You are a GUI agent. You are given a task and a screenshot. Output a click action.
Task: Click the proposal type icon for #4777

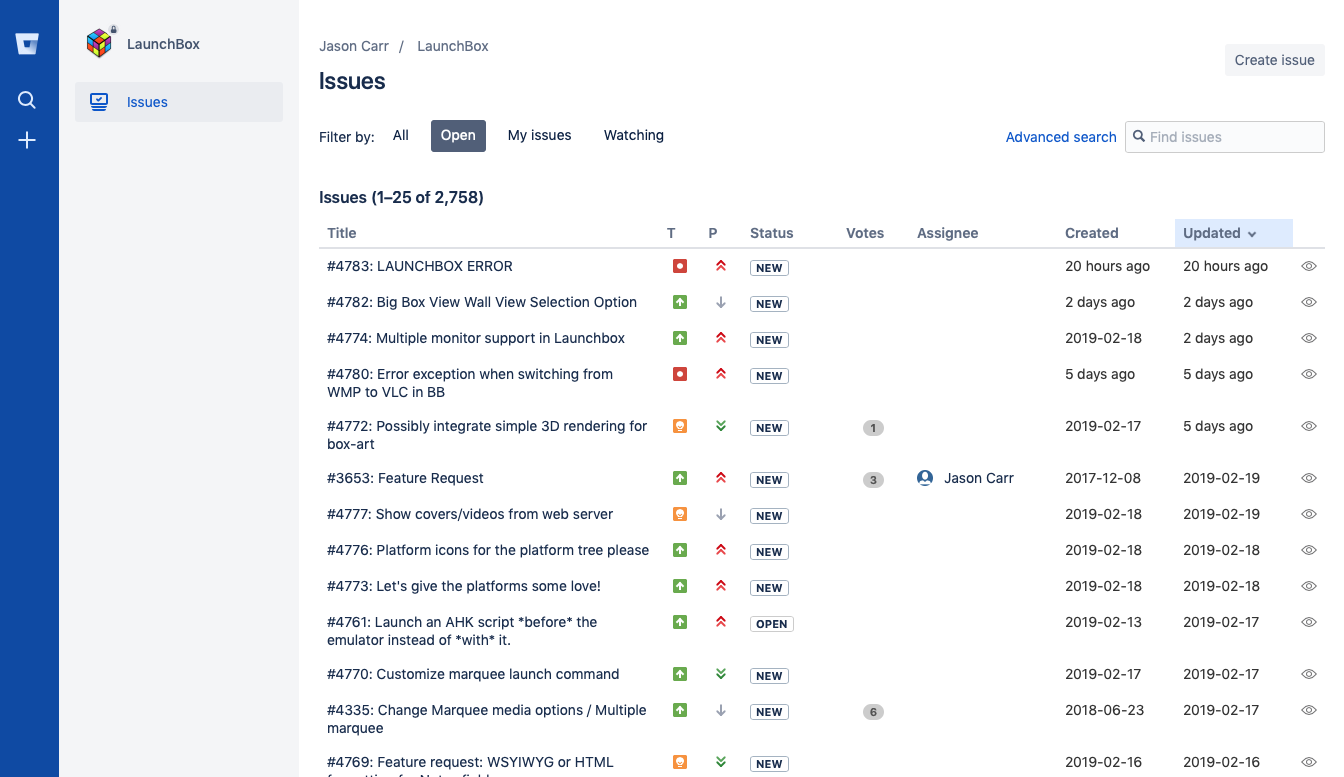680,514
